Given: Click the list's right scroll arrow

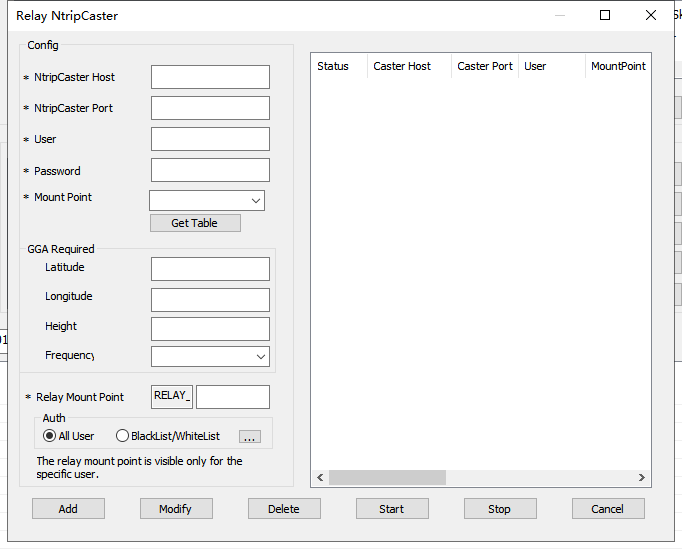Looking at the screenshot, I should click(x=642, y=478).
